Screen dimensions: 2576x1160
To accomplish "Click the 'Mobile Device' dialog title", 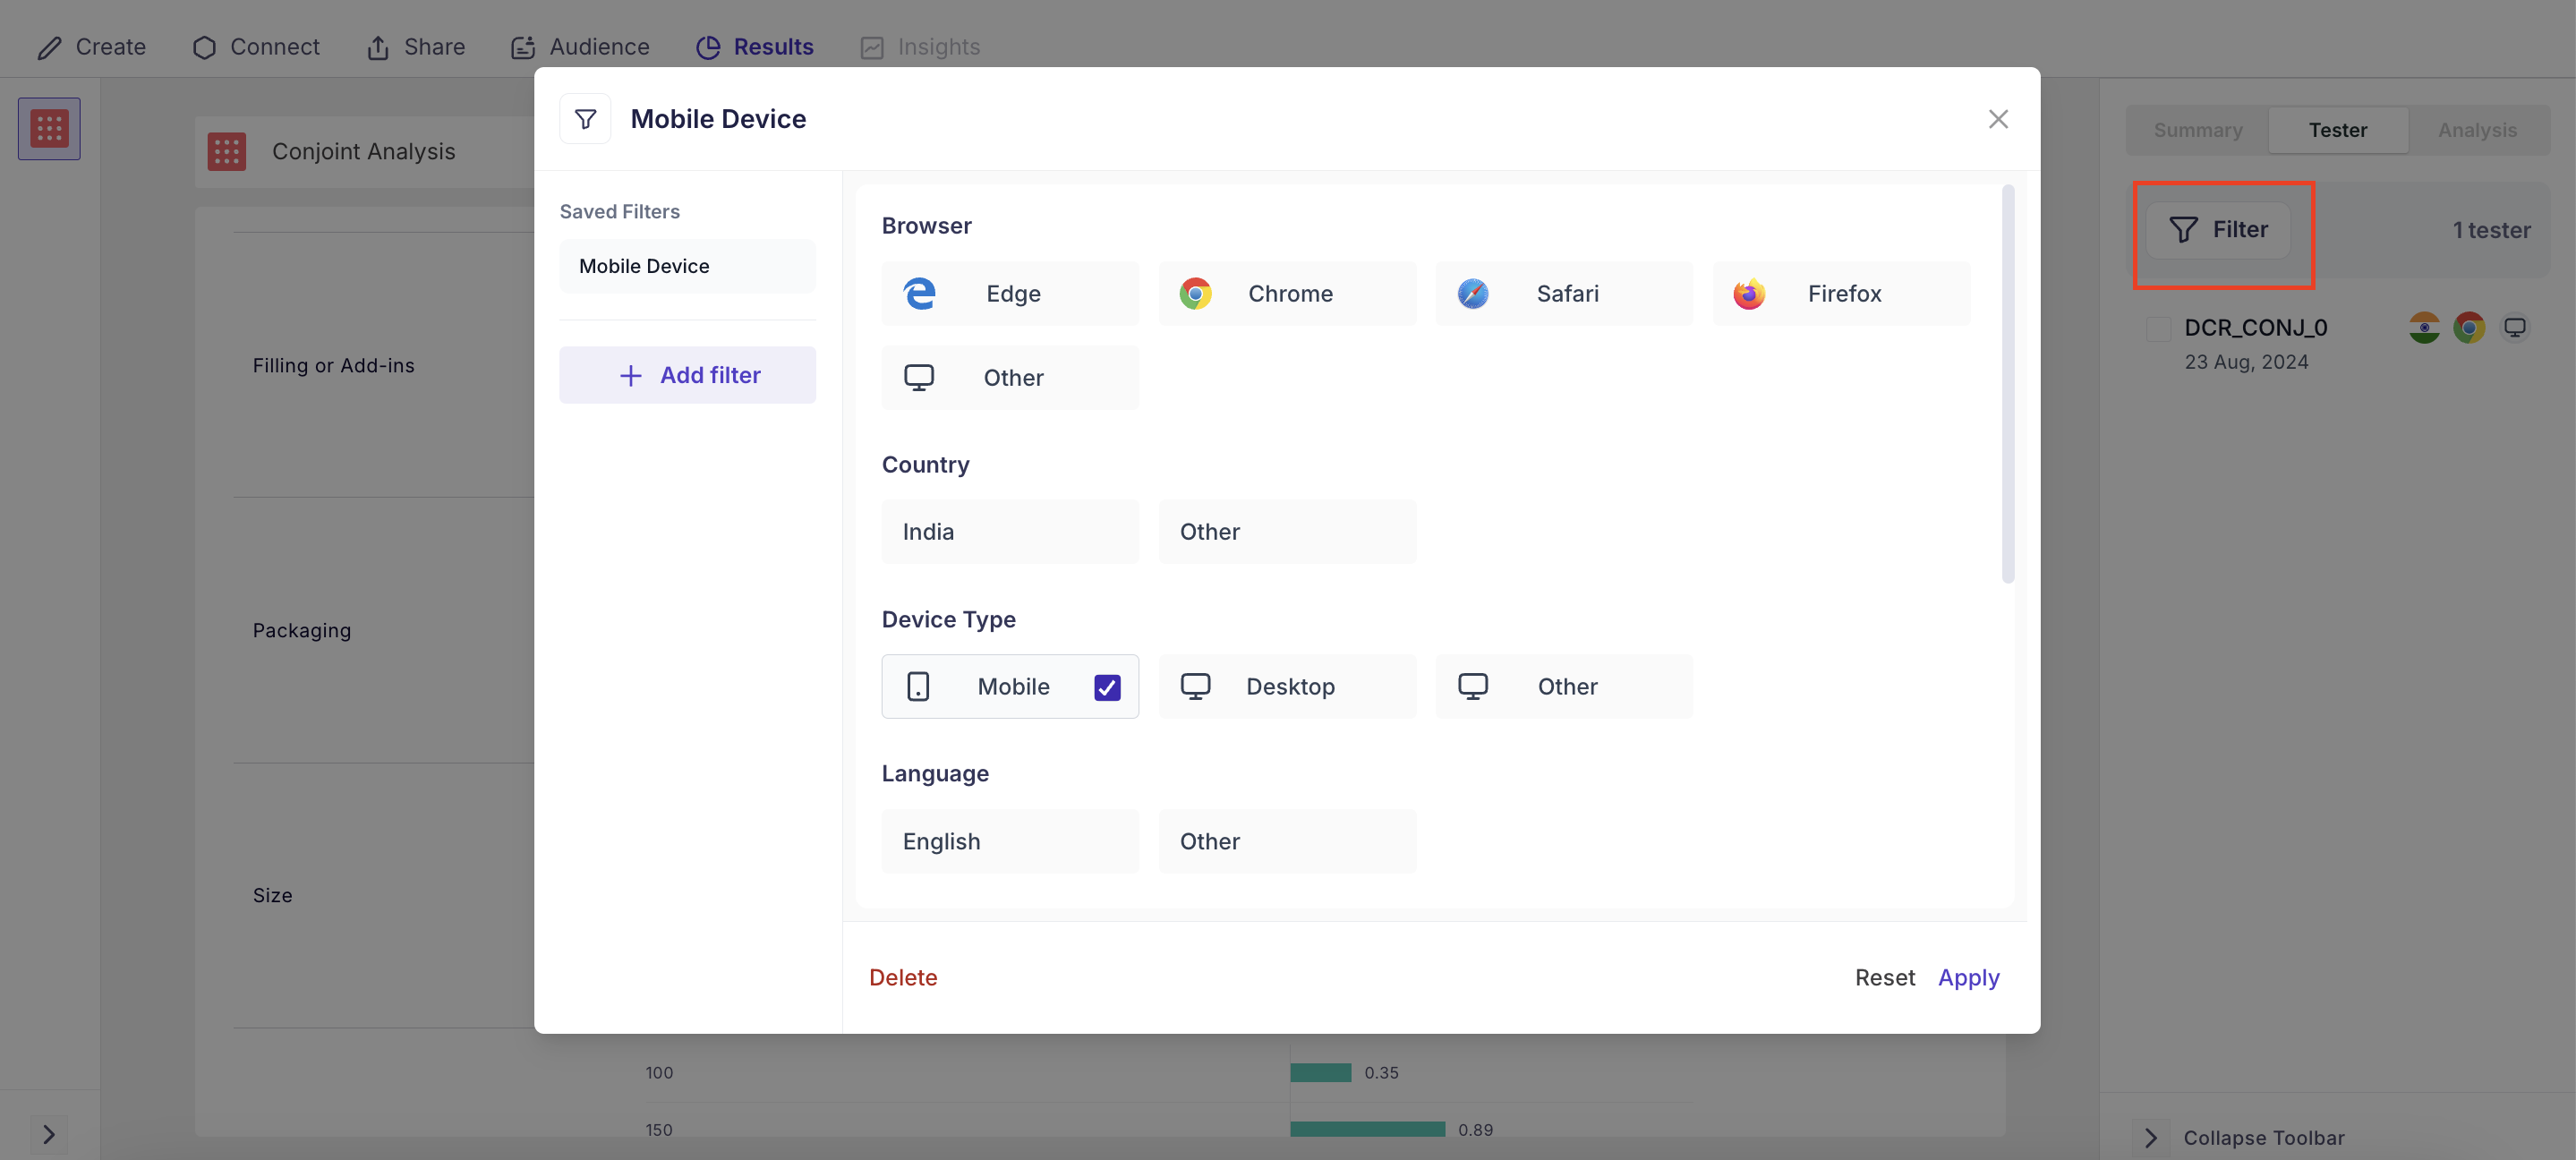I will 718,119.
